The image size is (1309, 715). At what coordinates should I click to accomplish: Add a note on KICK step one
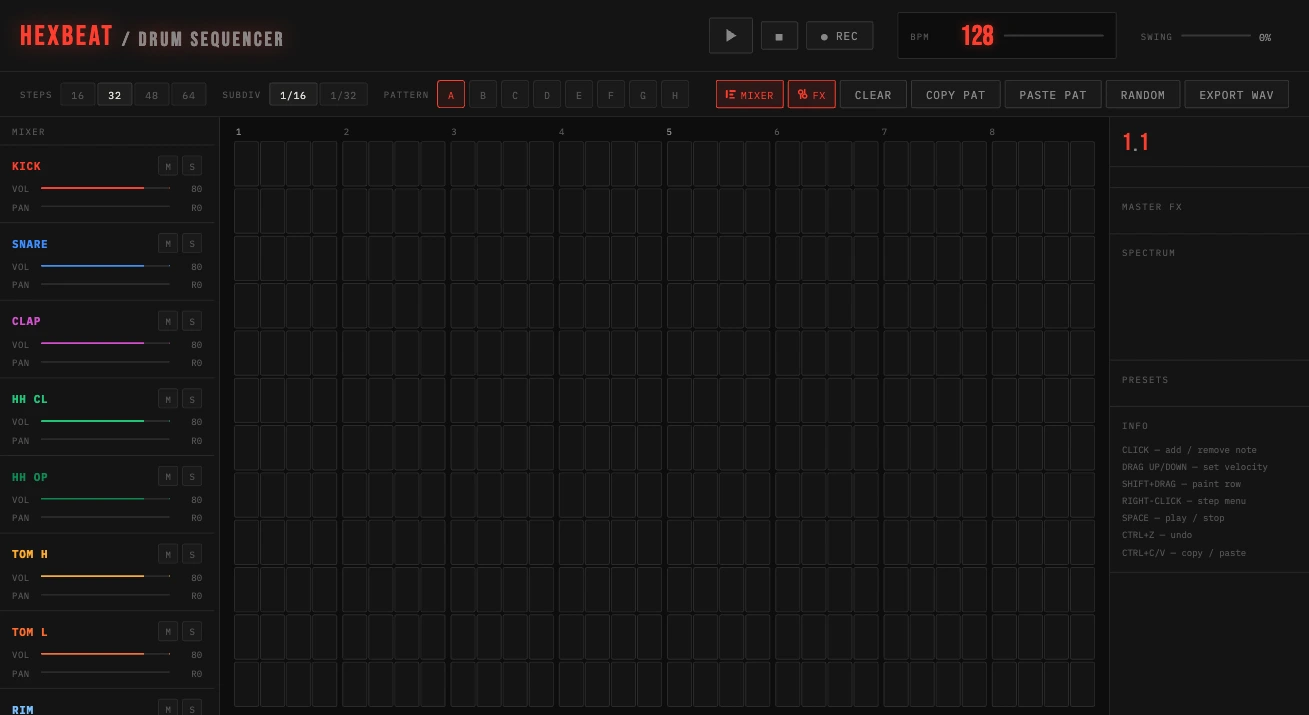tap(246, 164)
